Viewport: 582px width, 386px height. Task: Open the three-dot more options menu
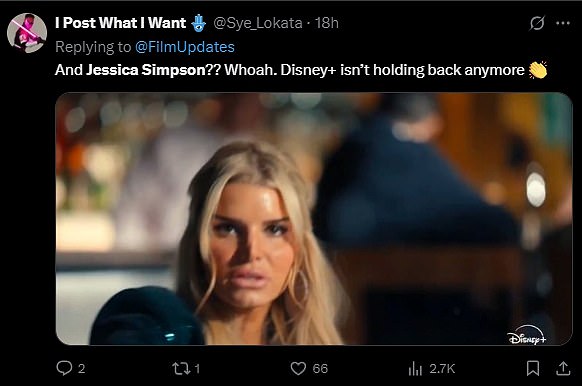click(563, 23)
